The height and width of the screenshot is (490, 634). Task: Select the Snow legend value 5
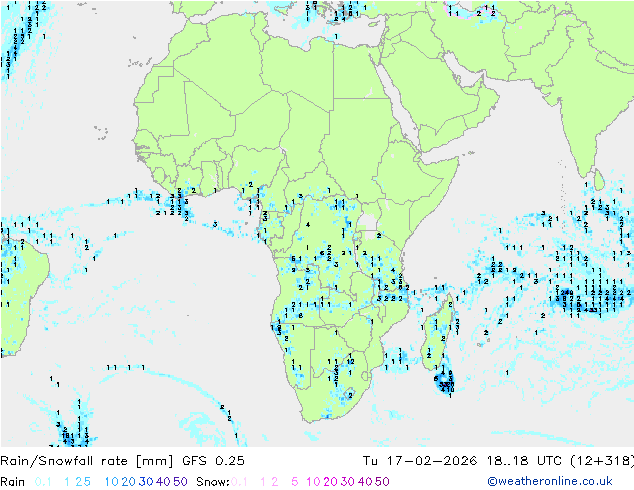click(x=295, y=482)
